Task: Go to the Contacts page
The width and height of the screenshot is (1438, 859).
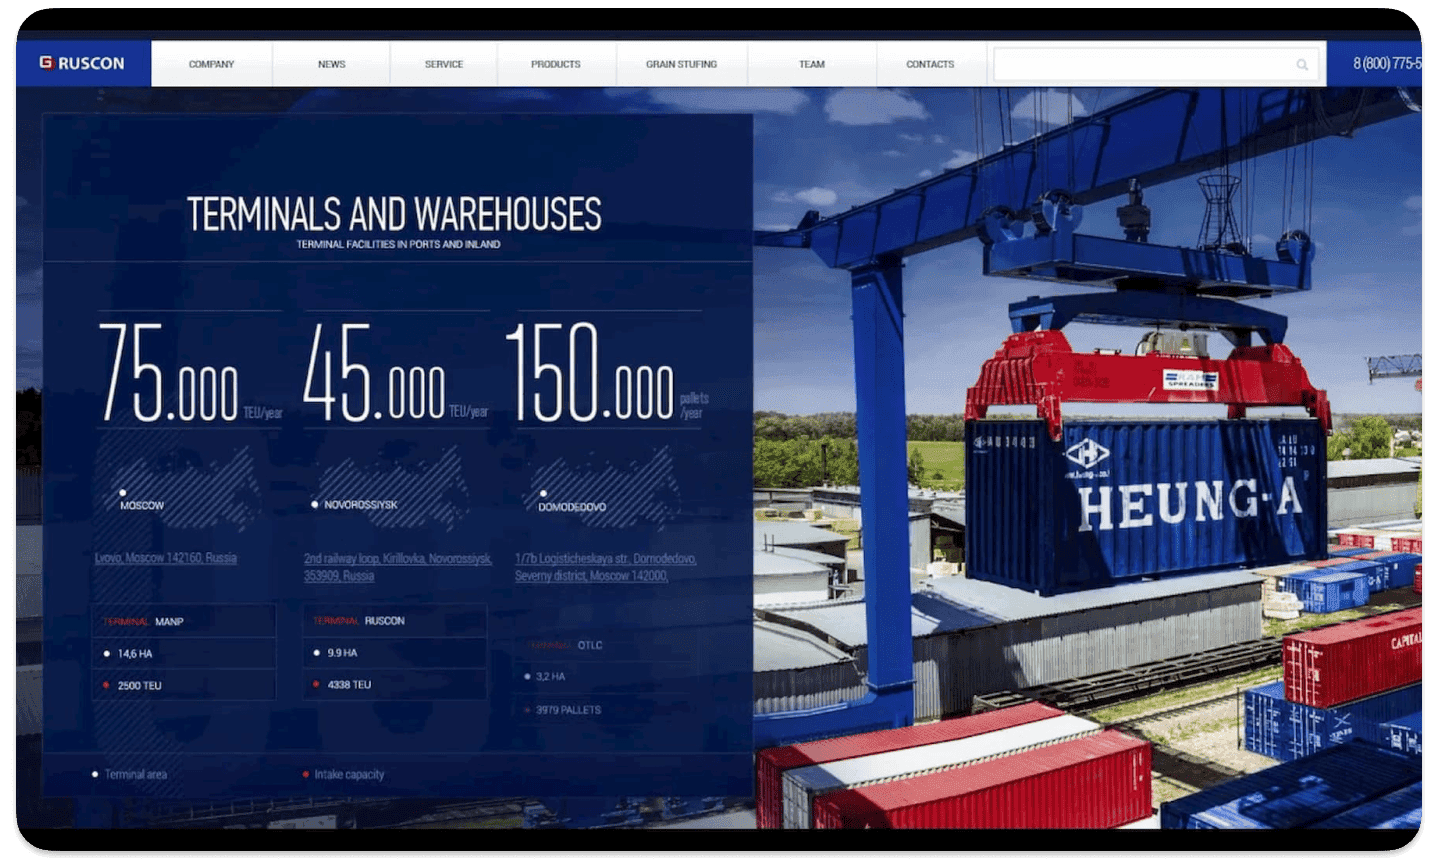Action: click(x=930, y=64)
